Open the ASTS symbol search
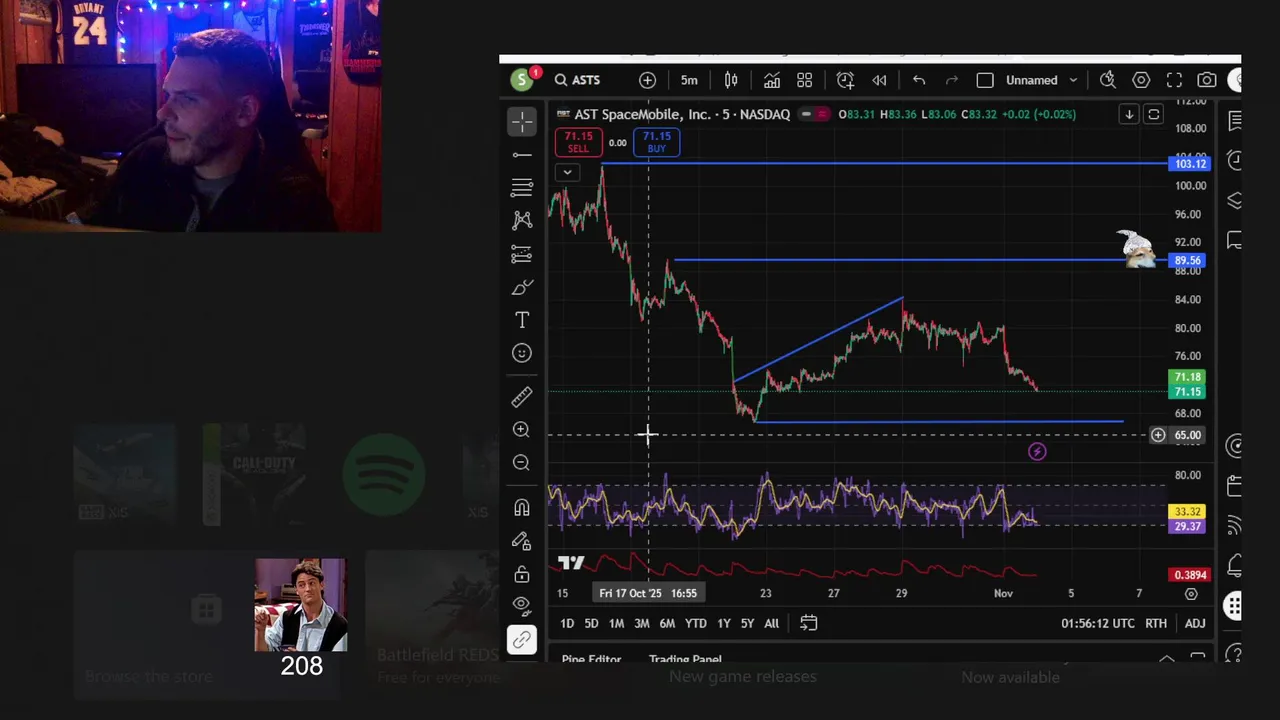1280x720 pixels. point(578,80)
